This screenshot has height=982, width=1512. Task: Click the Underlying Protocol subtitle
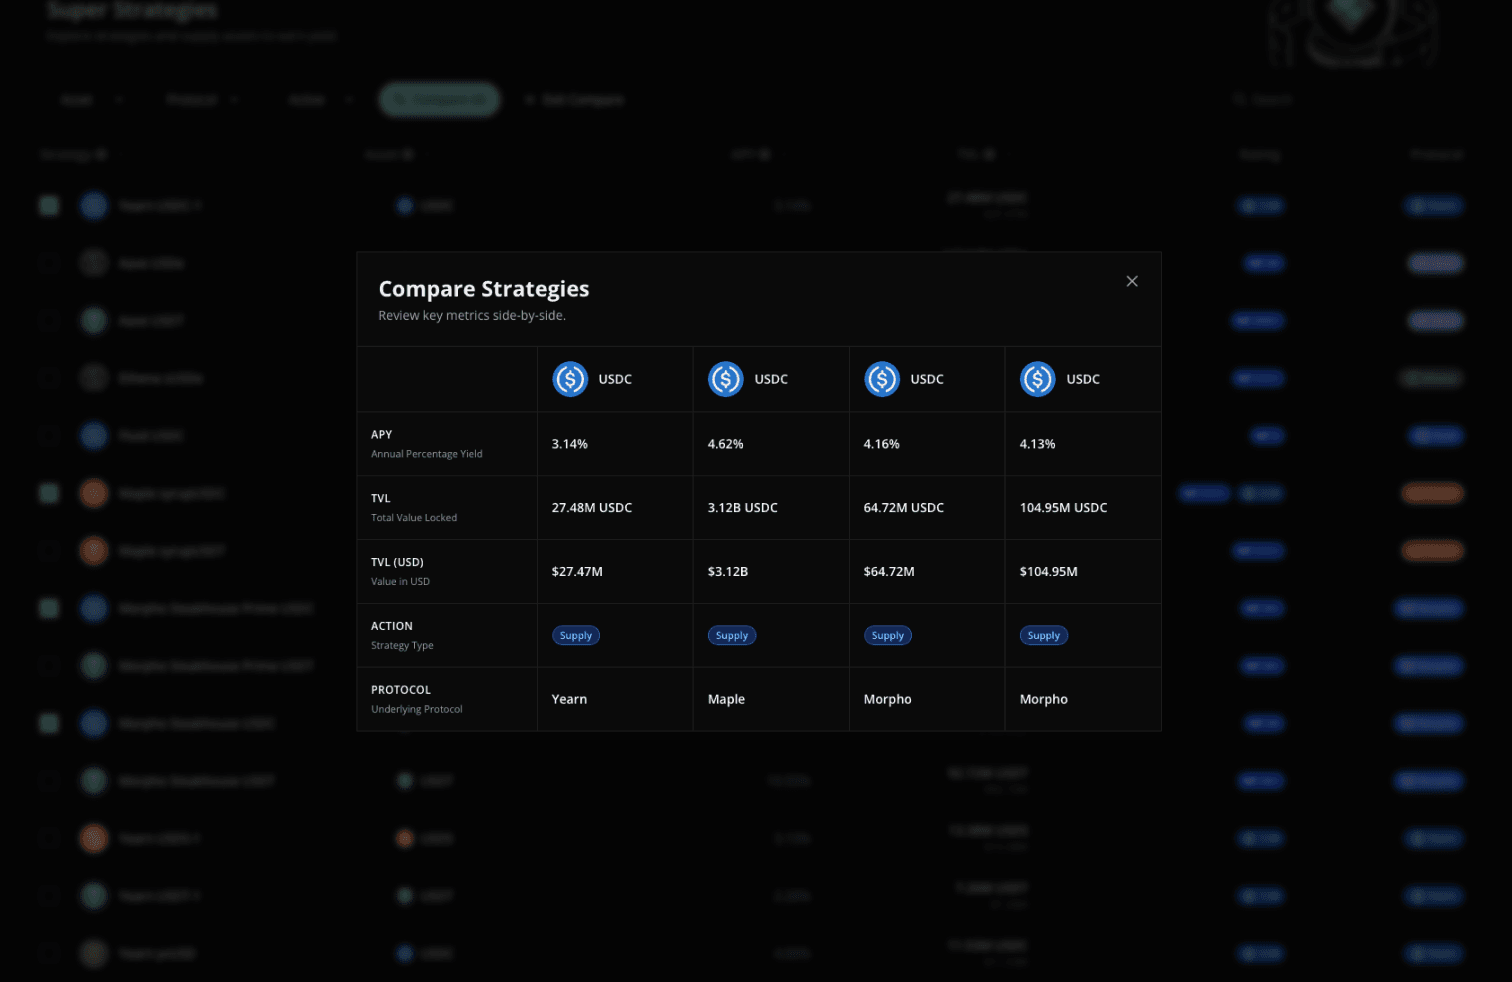click(x=417, y=710)
